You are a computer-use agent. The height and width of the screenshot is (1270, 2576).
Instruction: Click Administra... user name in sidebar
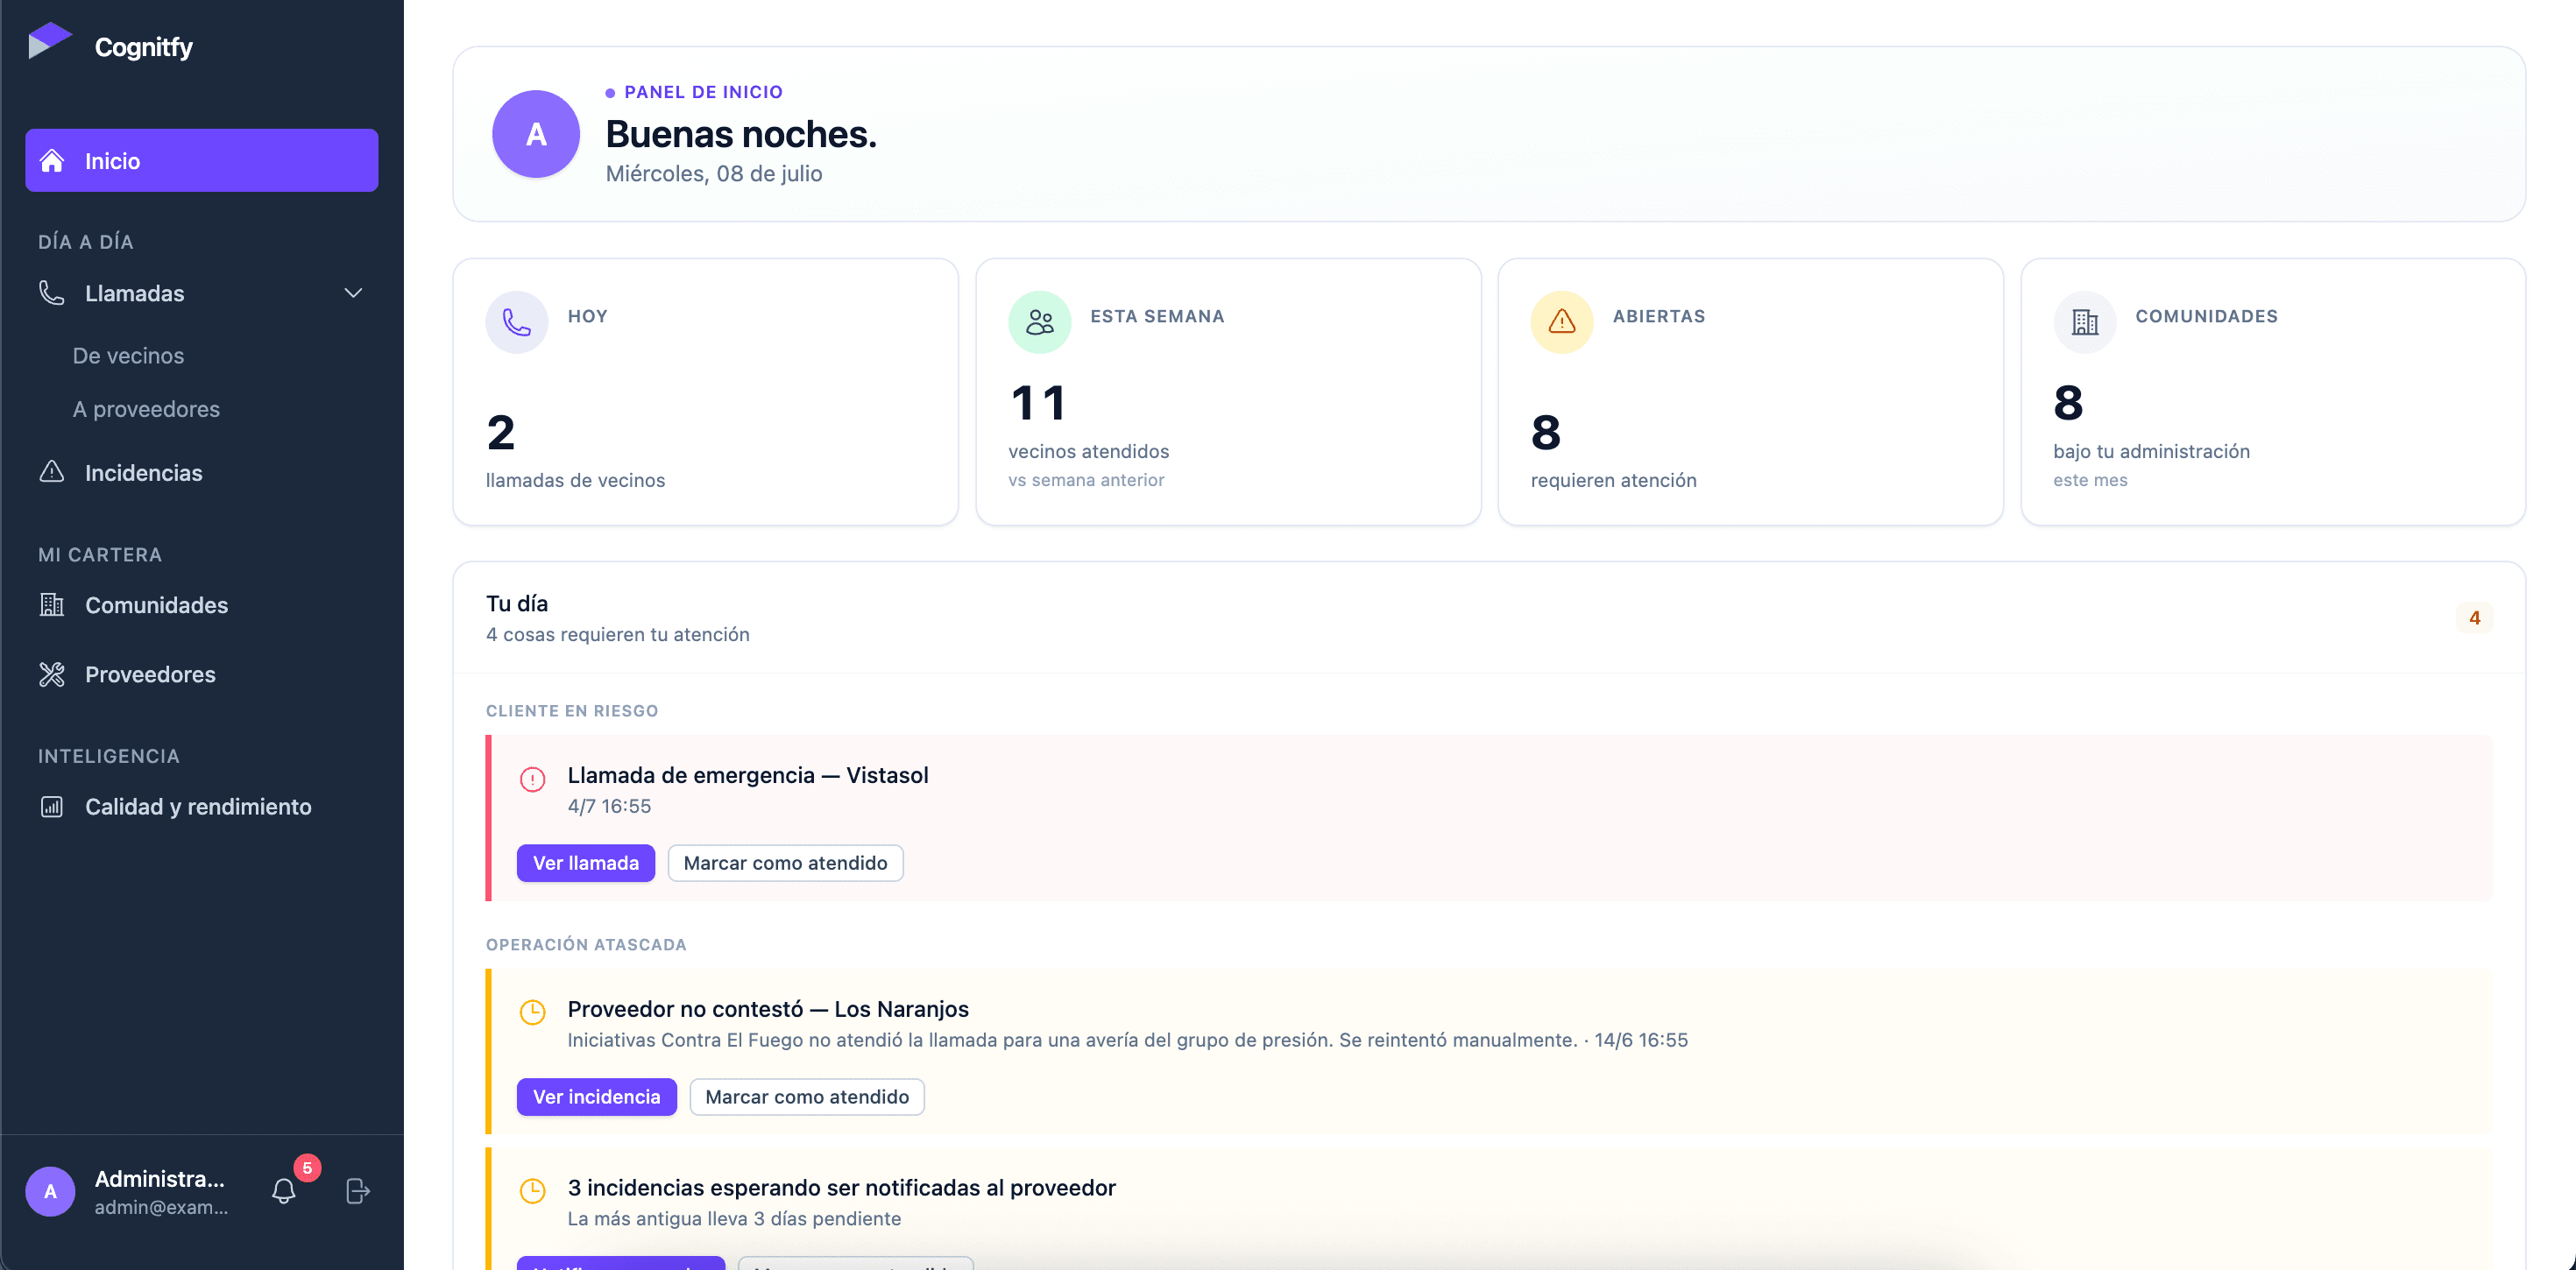[x=160, y=1179]
